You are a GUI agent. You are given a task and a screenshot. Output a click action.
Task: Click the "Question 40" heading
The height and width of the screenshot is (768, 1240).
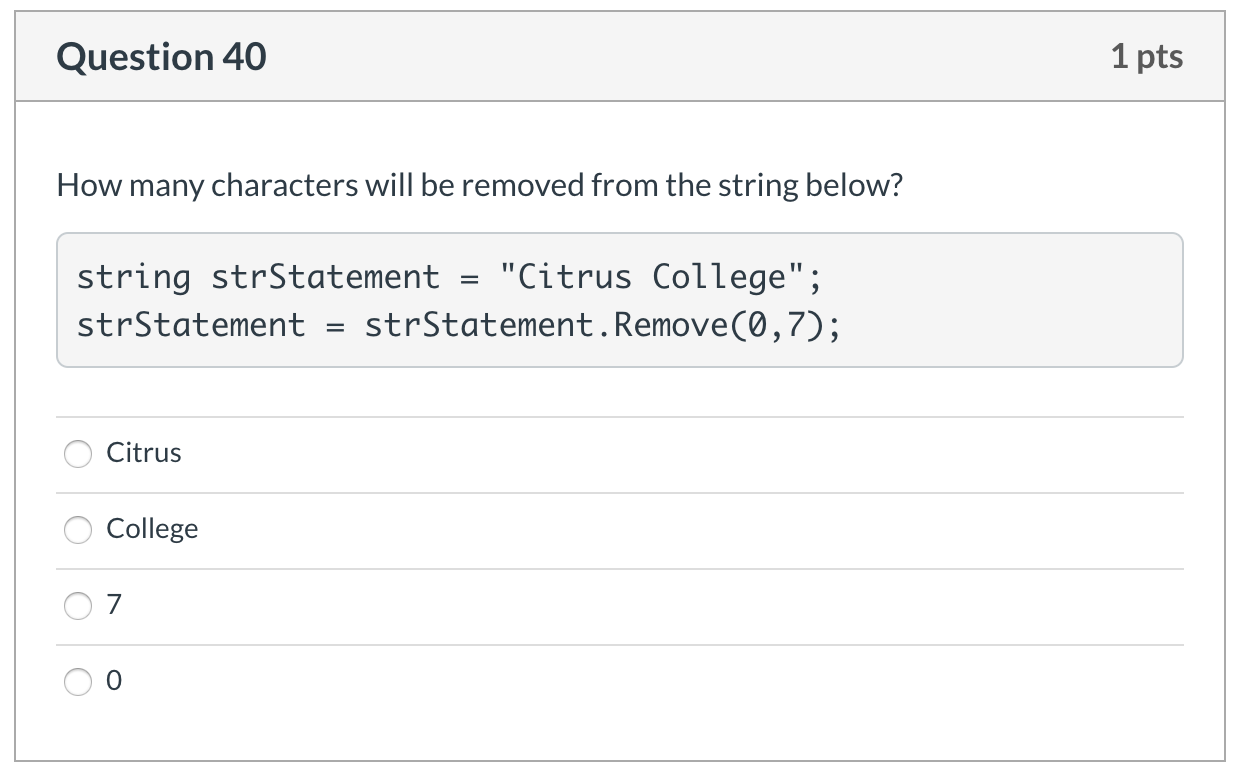[162, 57]
